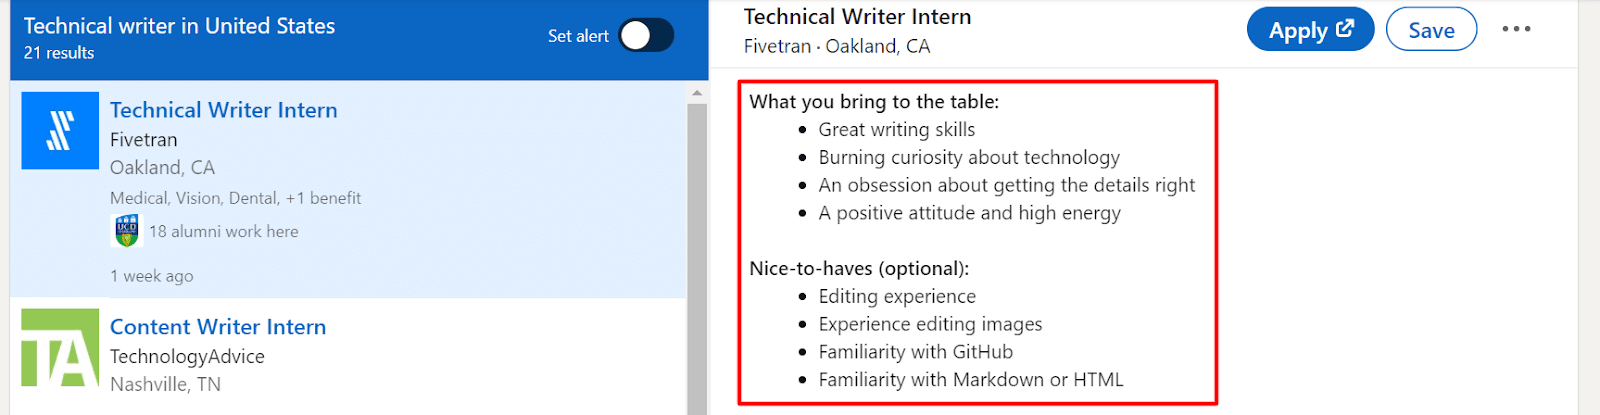Click the Technical Writer Intern detail heading
This screenshot has width=1600, height=415.
click(857, 17)
